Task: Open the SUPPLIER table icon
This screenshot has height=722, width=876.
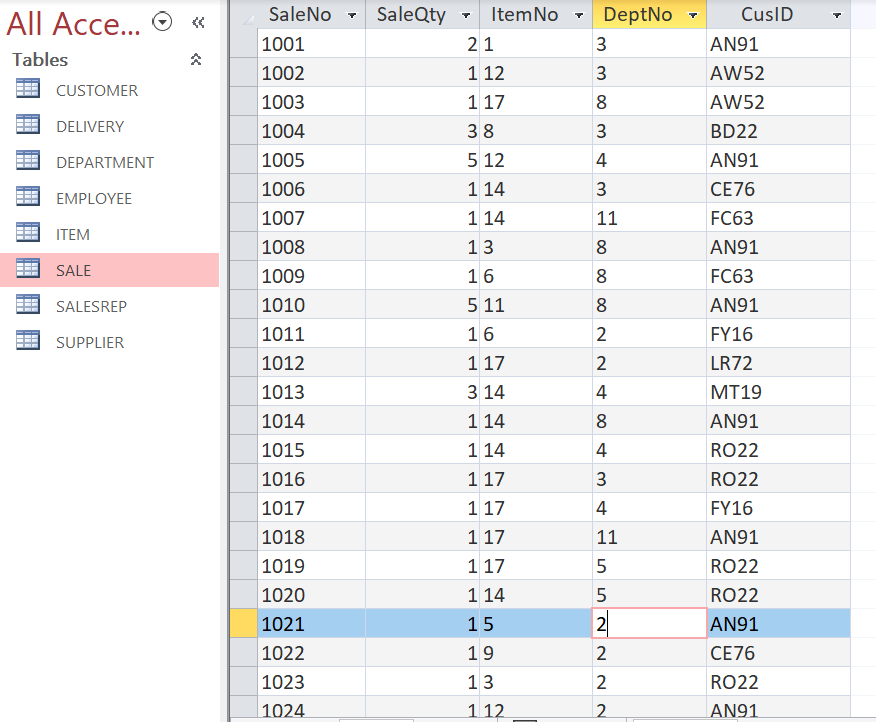Action: pos(29,342)
